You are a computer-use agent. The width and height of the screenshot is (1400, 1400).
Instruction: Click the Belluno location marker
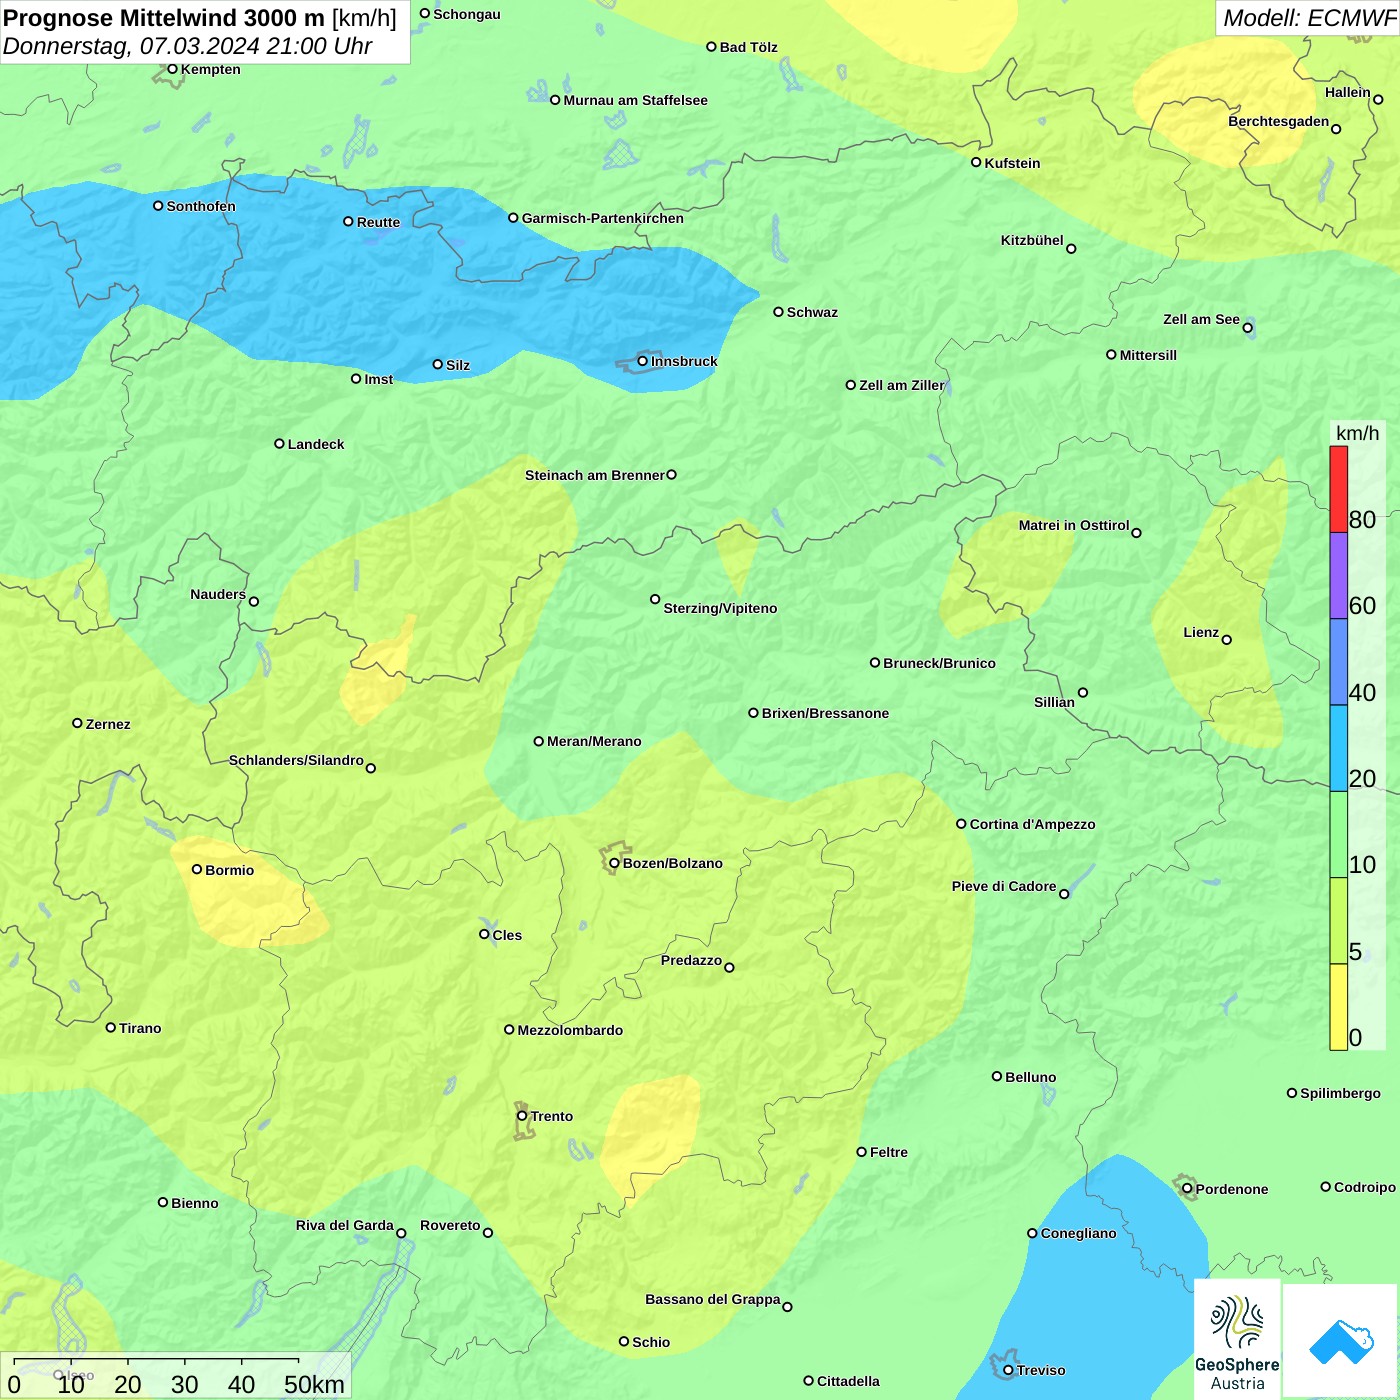pos(997,1076)
